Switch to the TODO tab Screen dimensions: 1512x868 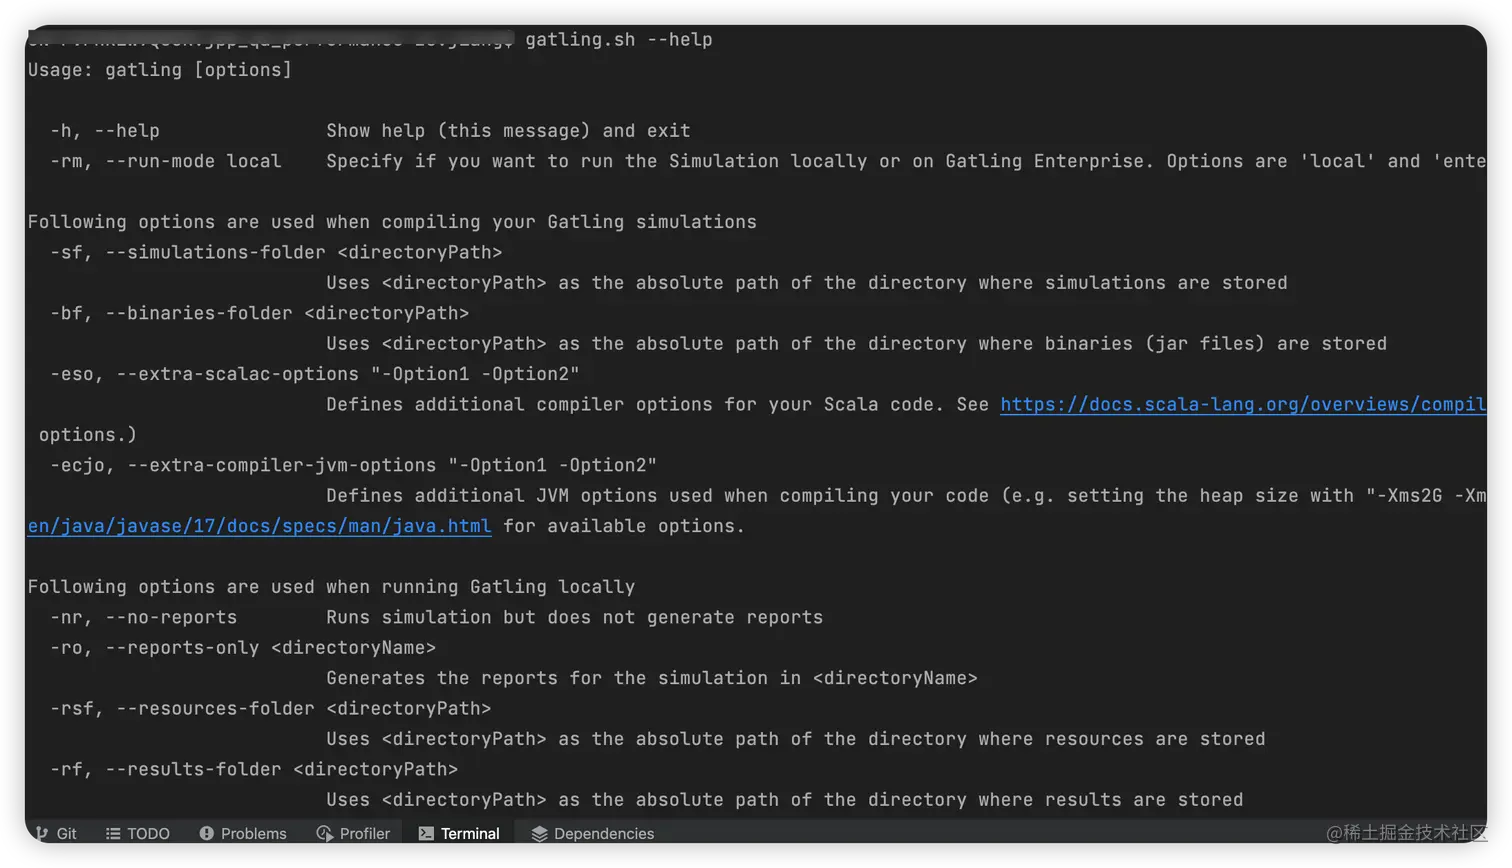point(148,833)
